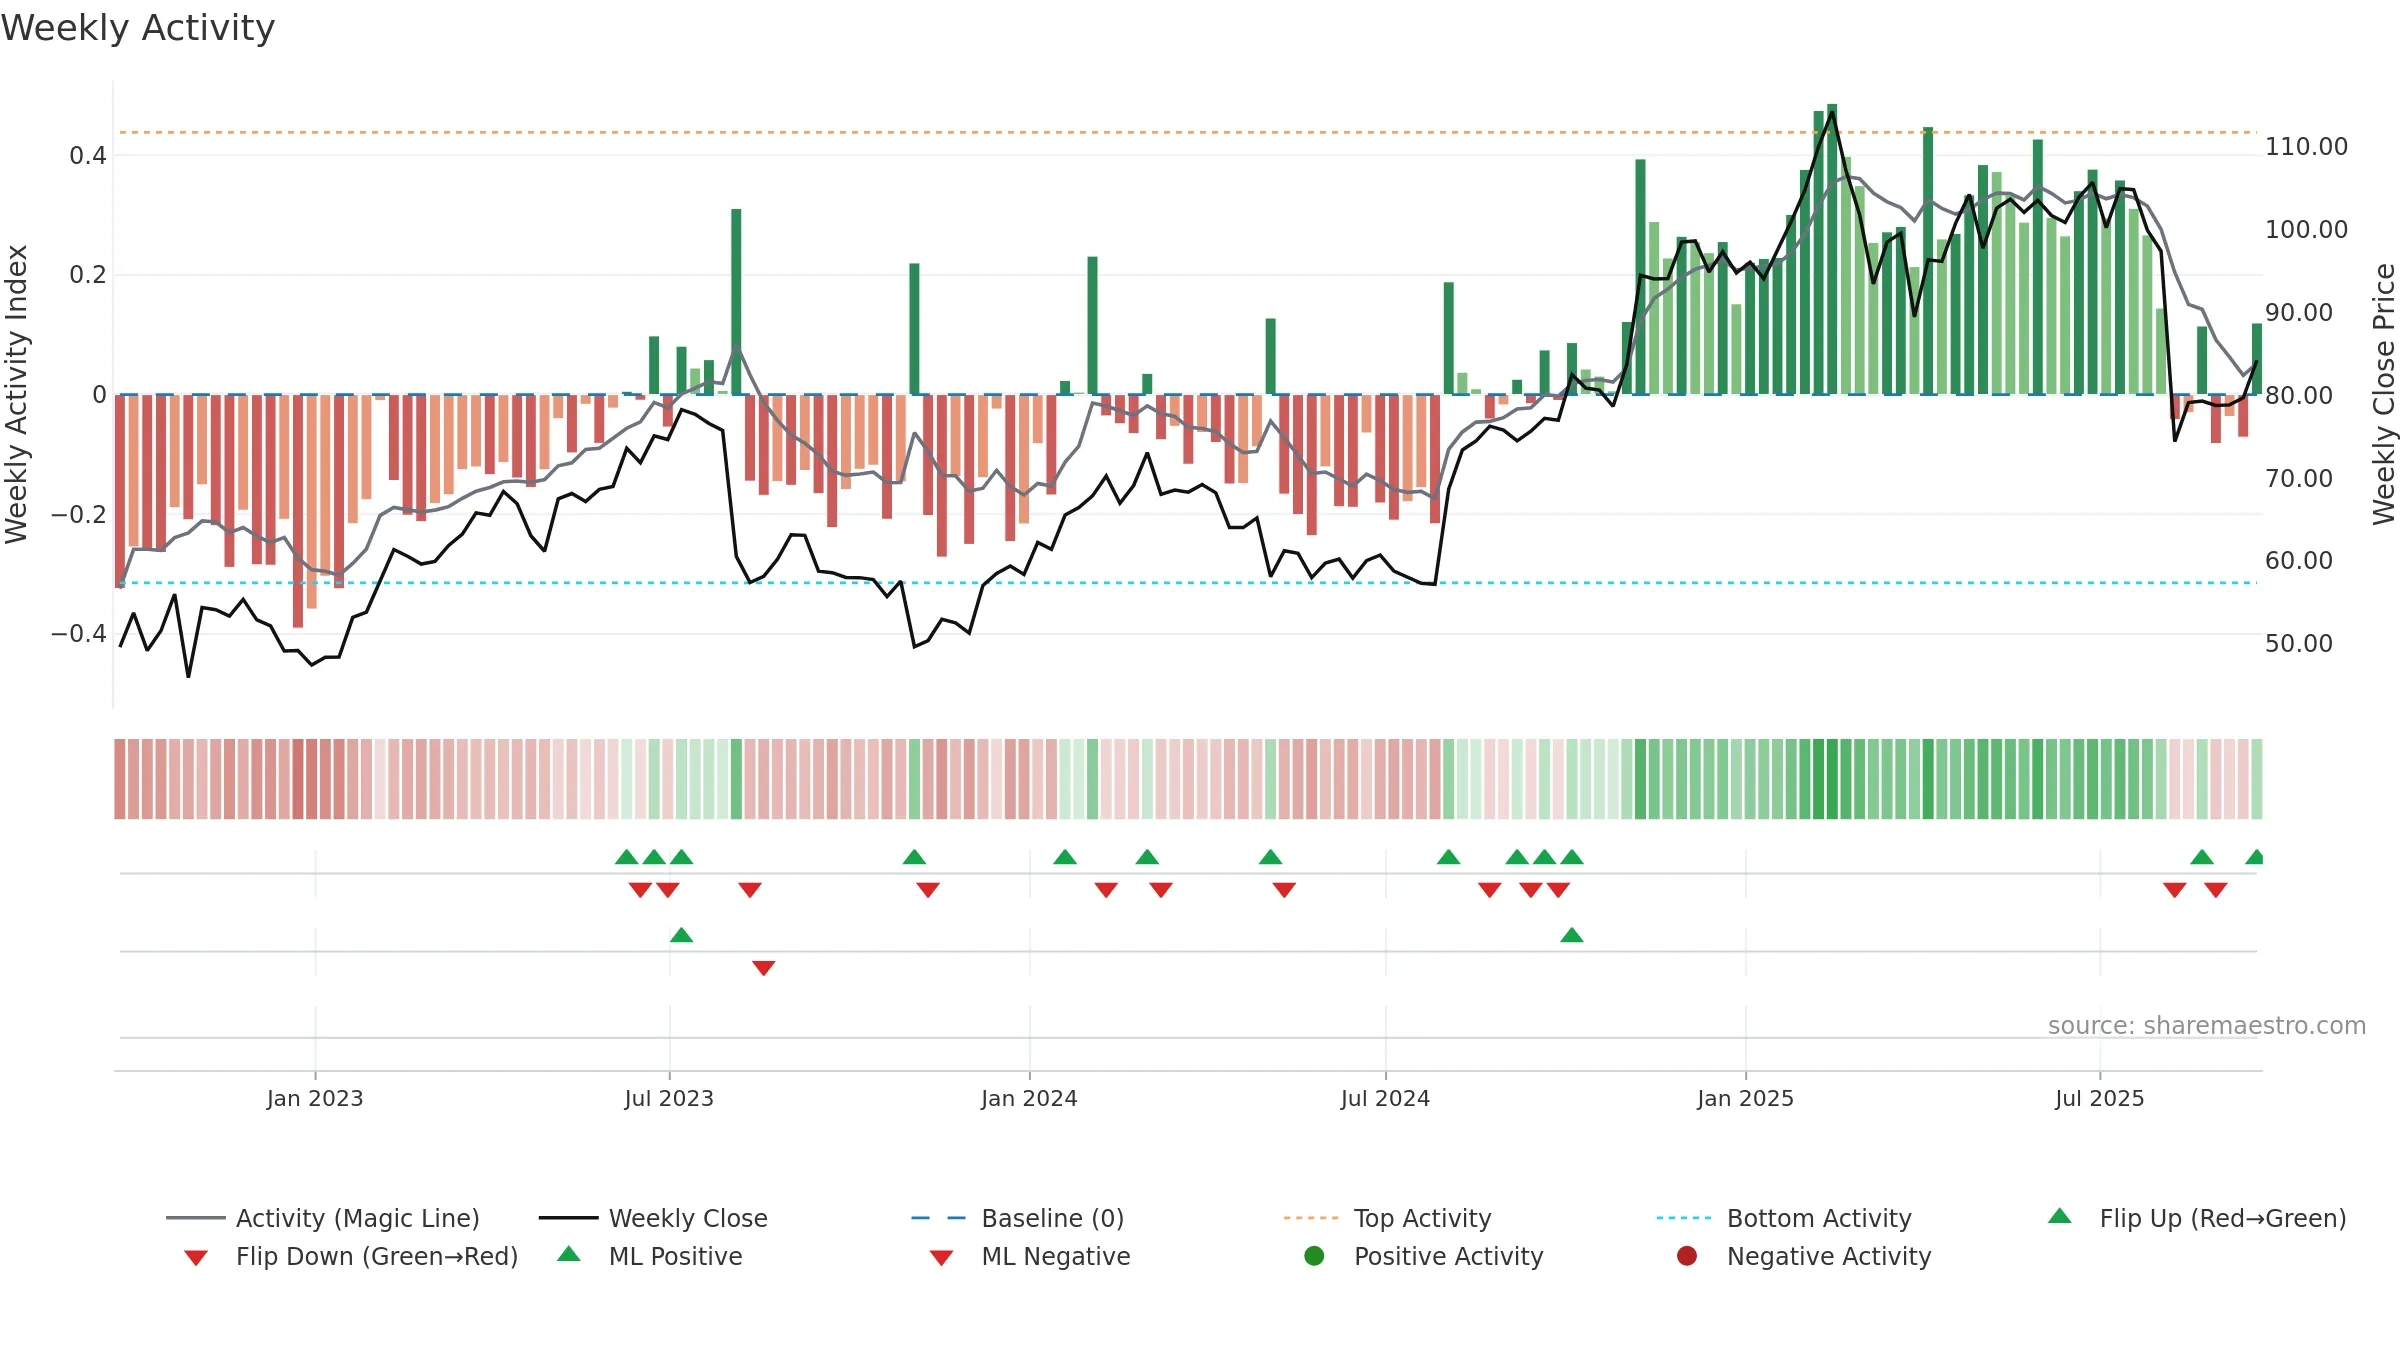Screen dimensions: 2400x1350
Task: Click the Weekly Activity chart title
Action: click(x=138, y=28)
